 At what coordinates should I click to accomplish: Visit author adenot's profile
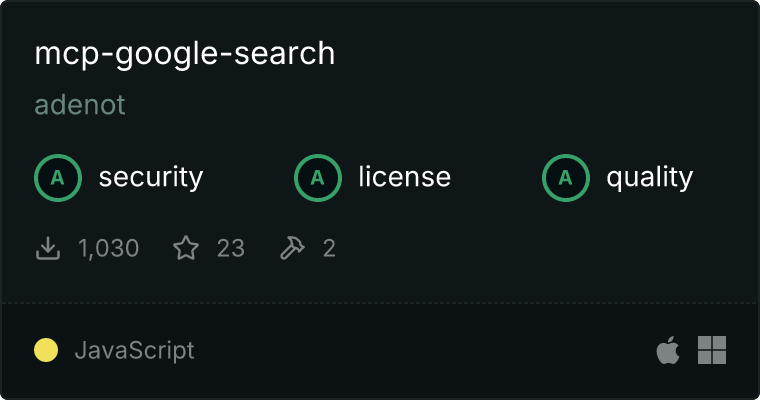[x=80, y=105]
